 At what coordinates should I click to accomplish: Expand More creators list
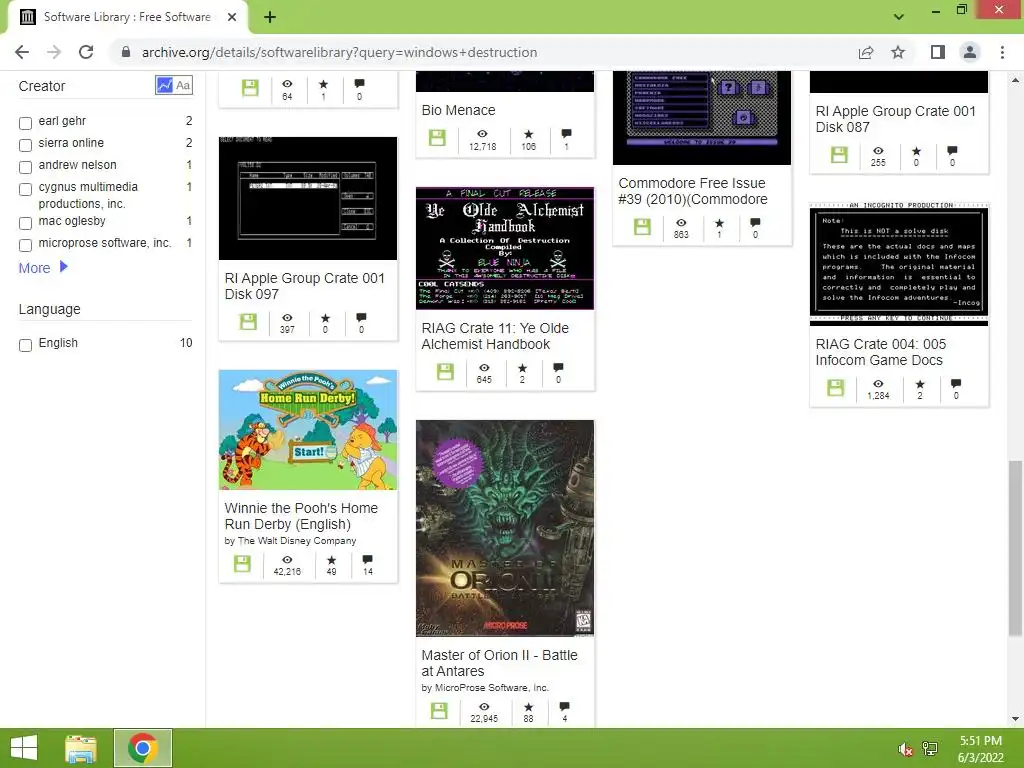[x=43, y=268]
